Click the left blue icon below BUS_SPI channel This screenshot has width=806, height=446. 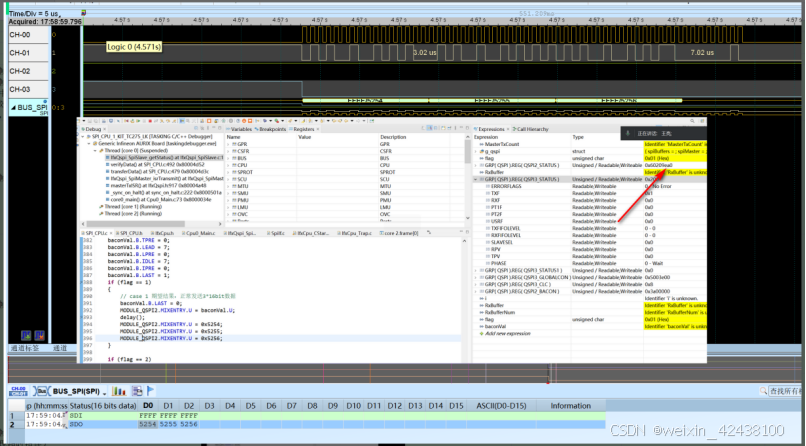click(x=26, y=336)
